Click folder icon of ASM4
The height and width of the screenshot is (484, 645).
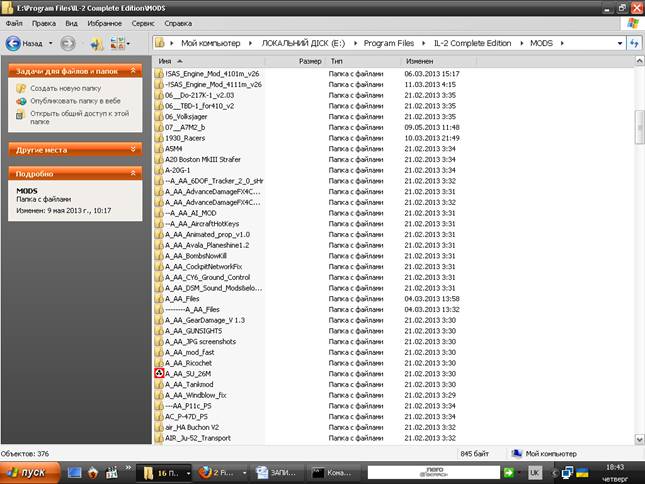coord(159,148)
